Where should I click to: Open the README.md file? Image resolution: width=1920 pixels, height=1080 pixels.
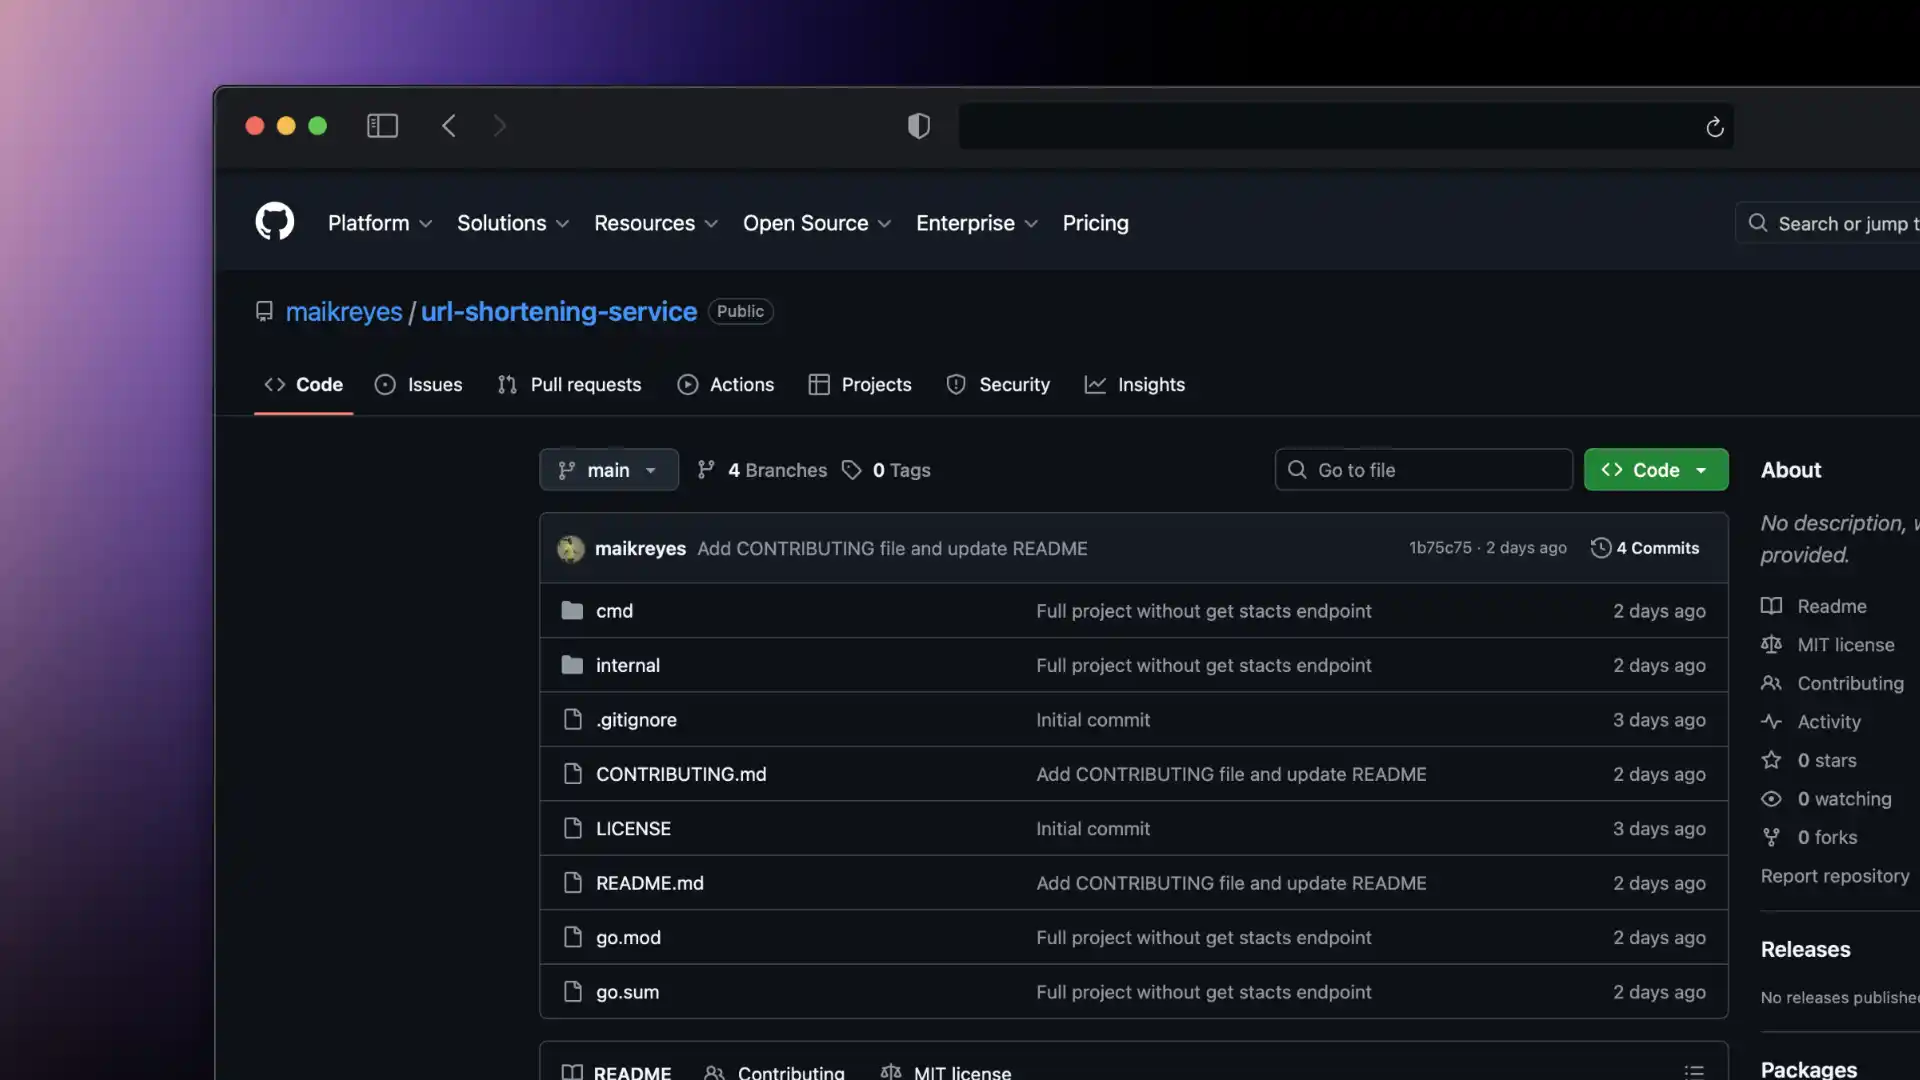(x=650, y=883)
